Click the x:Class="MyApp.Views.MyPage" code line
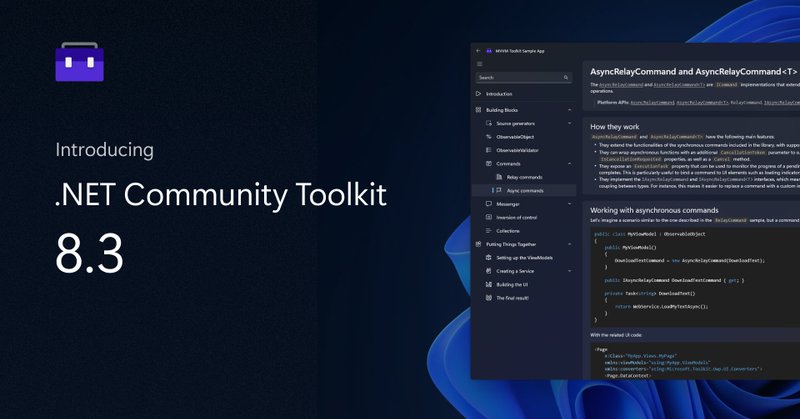The height and width of the screenshot is (419, 800). (640, 356)
